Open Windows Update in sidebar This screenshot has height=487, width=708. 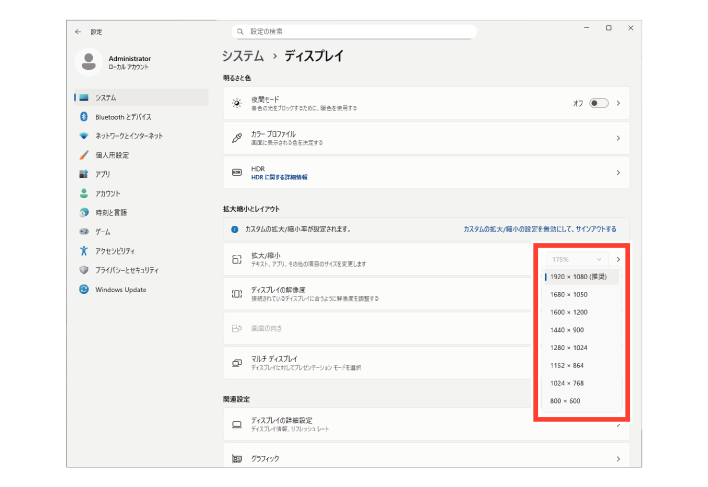click(x=120, y=289)
